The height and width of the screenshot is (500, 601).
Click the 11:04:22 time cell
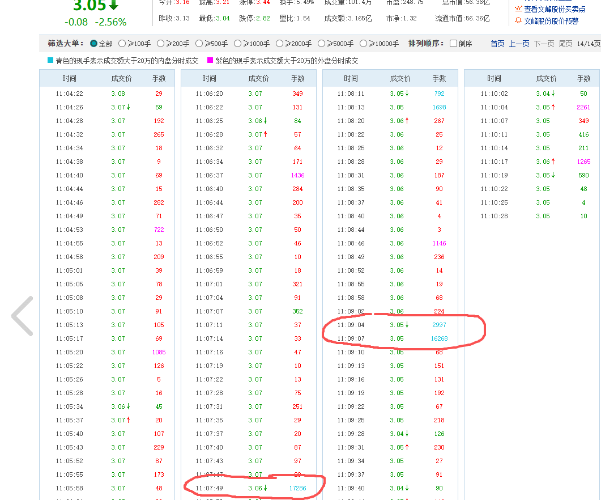pyautogui.click(x=69, y=94)
